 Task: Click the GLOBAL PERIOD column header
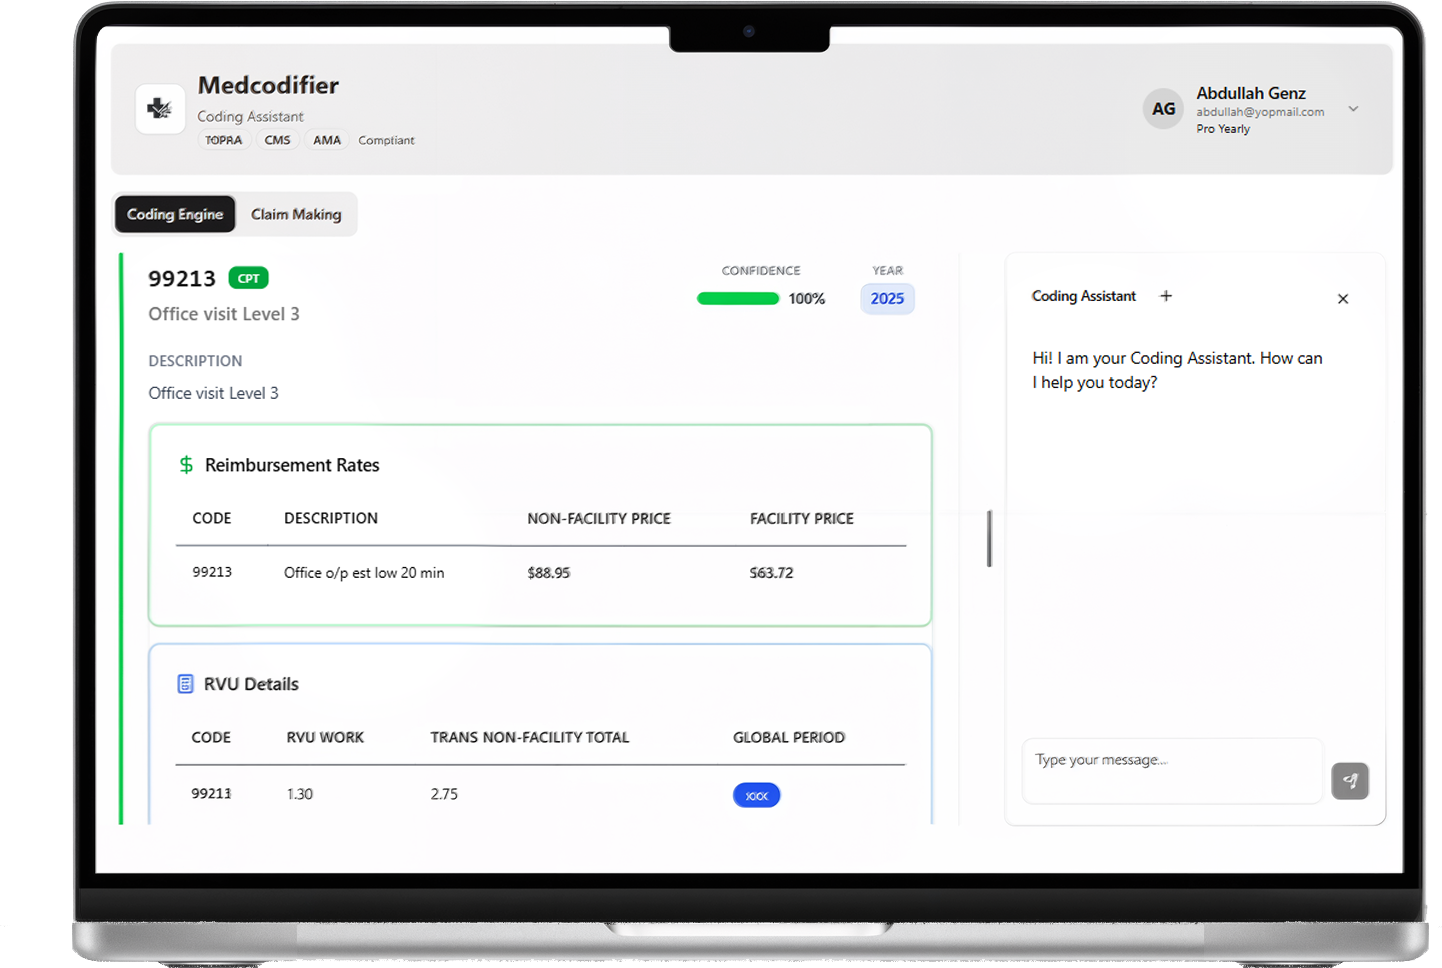789,738
